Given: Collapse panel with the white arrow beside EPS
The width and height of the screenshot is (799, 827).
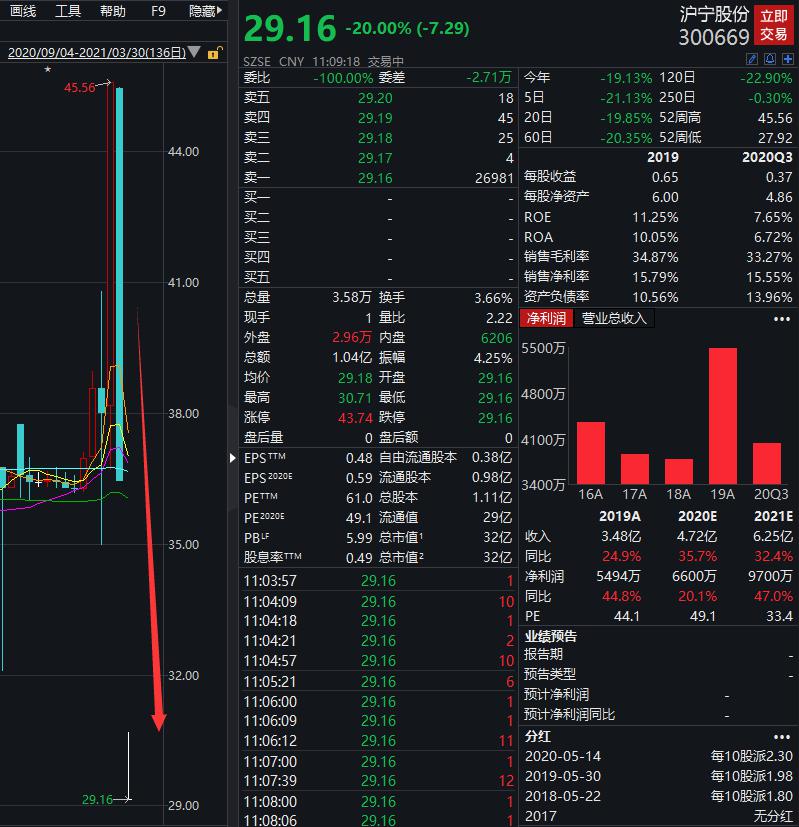Looking at the screenshot, I should tap(233, 458).
